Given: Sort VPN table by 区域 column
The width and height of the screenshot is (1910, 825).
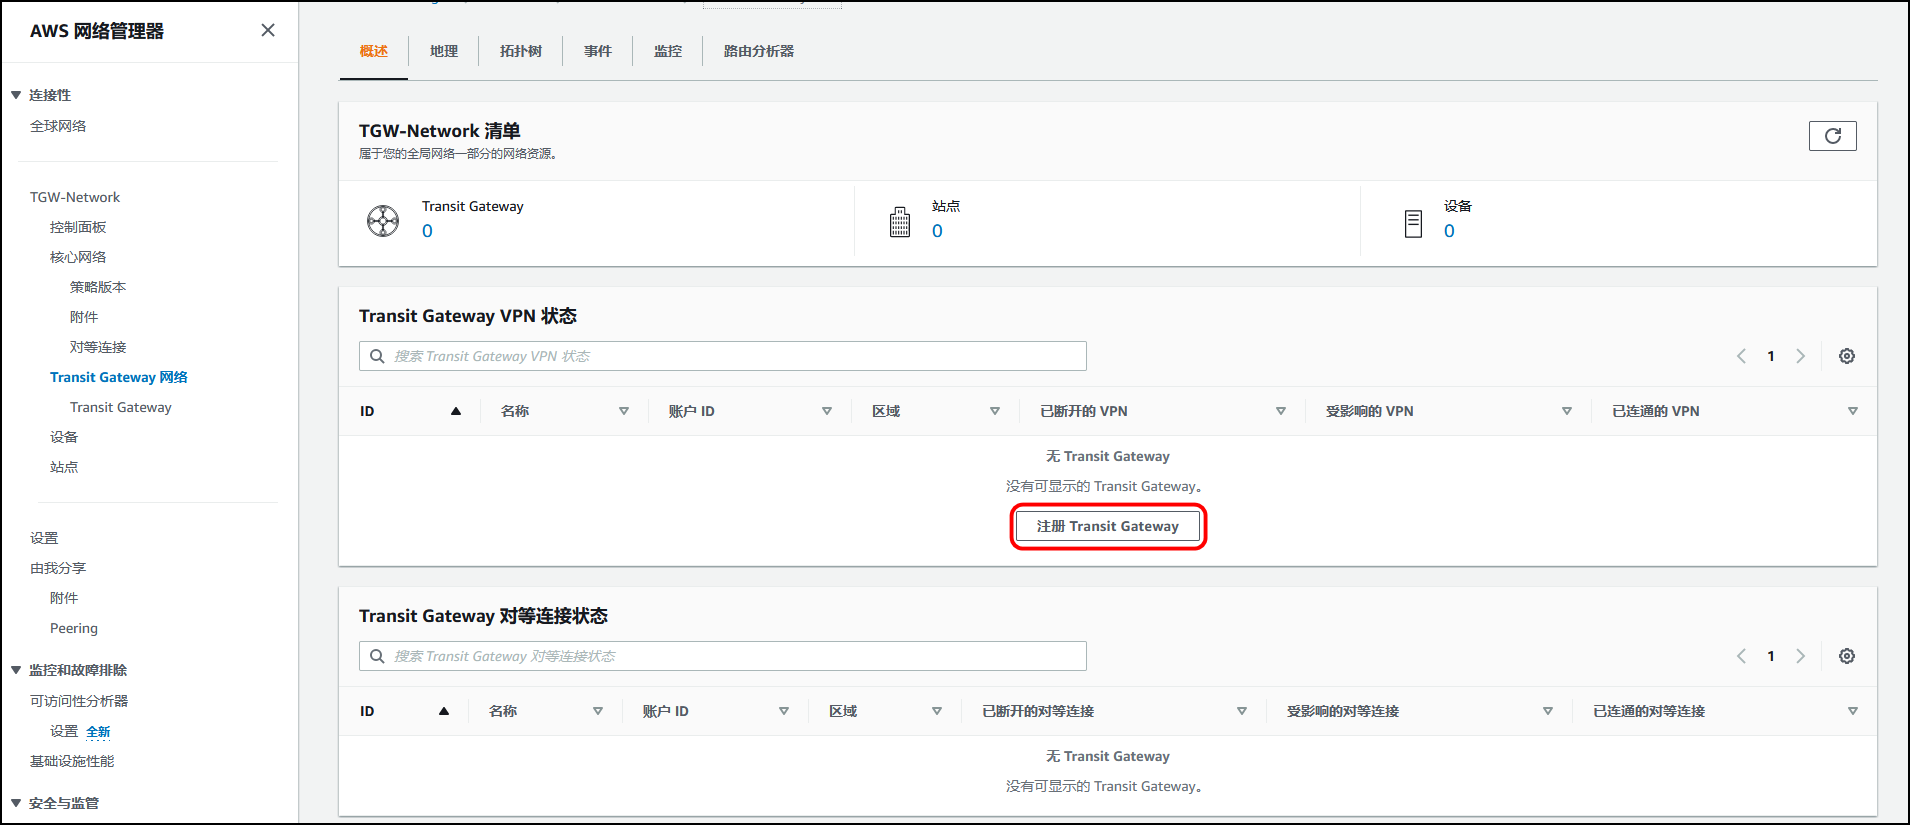Looking at the screenshot, I should point(995,411).
